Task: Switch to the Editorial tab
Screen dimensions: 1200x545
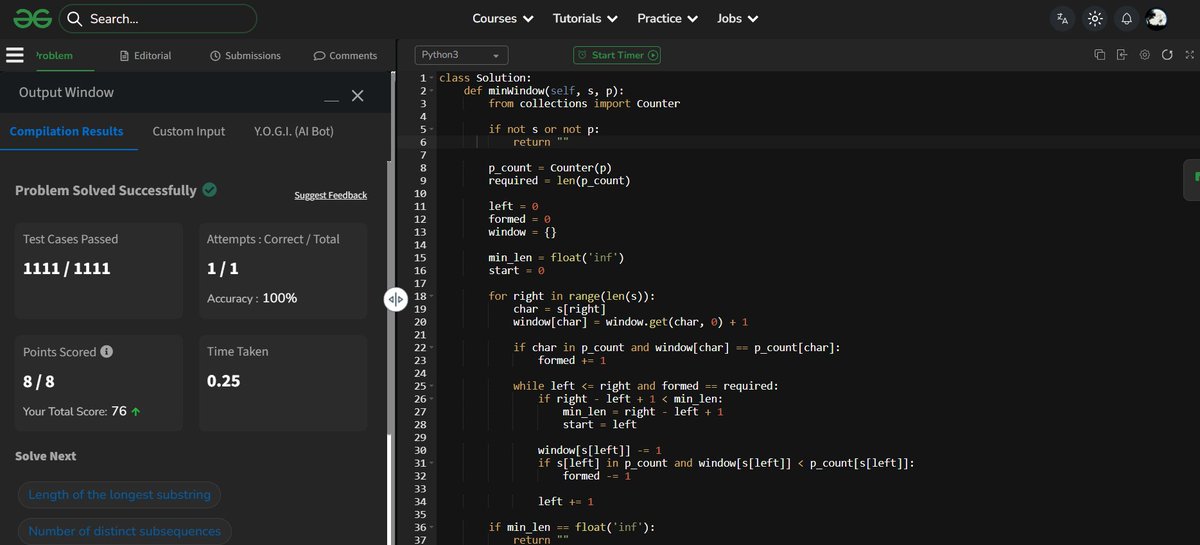Action: 145,56
